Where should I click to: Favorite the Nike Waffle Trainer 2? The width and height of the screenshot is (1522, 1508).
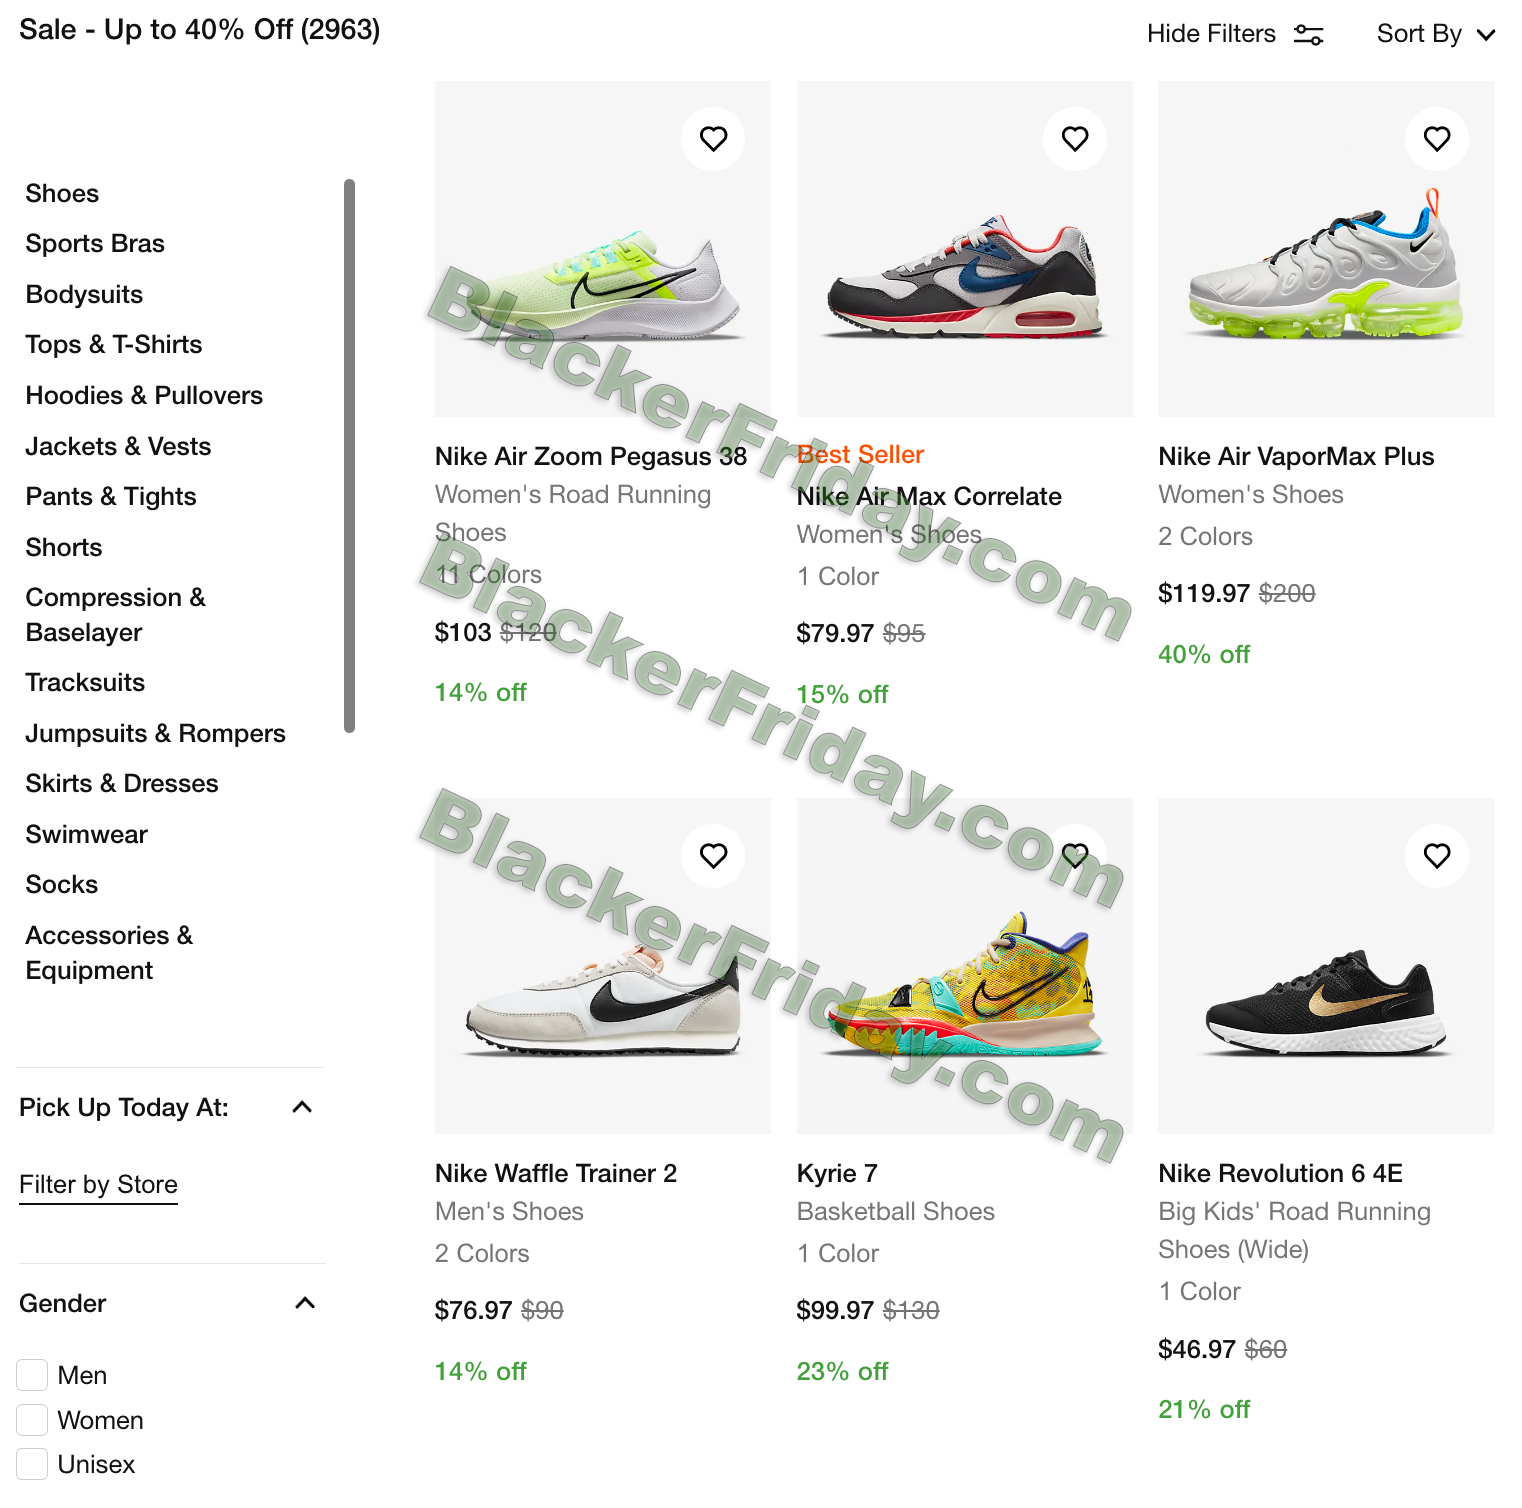[x=713, y=856]
